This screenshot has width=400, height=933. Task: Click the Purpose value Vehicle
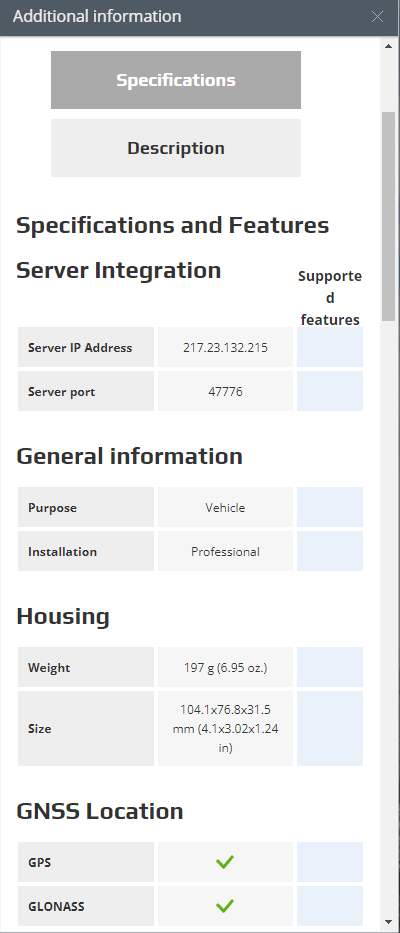pos(225,508)
